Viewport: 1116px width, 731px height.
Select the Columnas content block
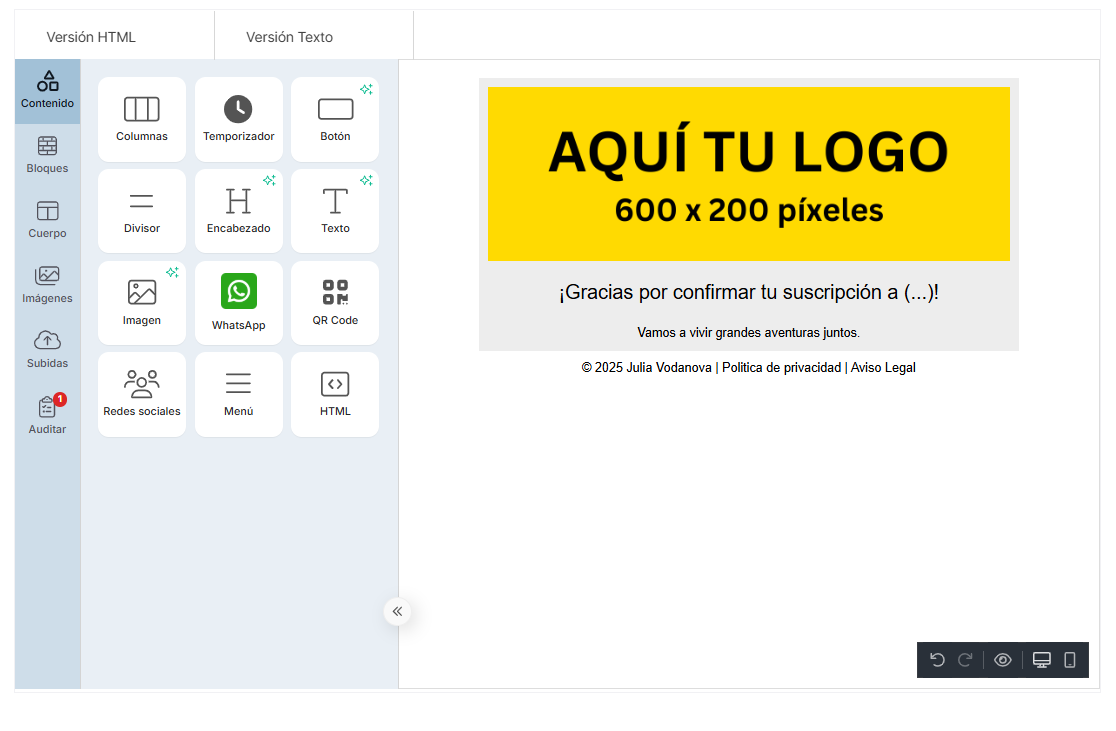[x=142, y=119]
